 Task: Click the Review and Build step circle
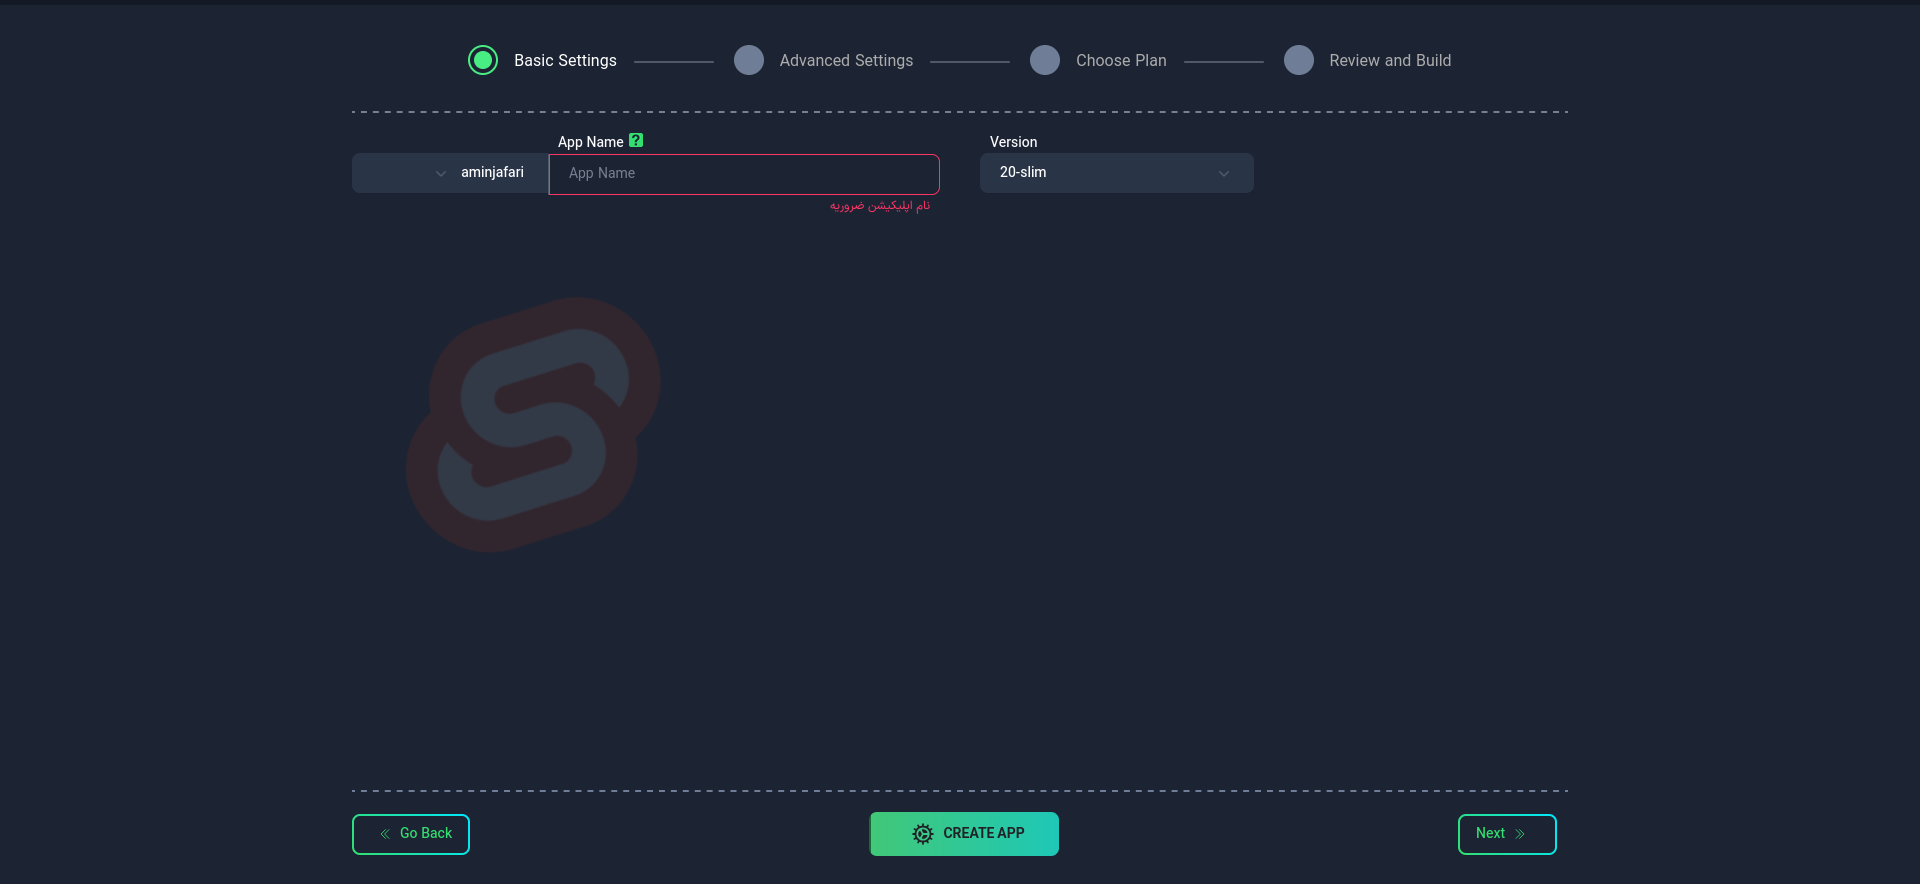click(x=1299, y=60)
